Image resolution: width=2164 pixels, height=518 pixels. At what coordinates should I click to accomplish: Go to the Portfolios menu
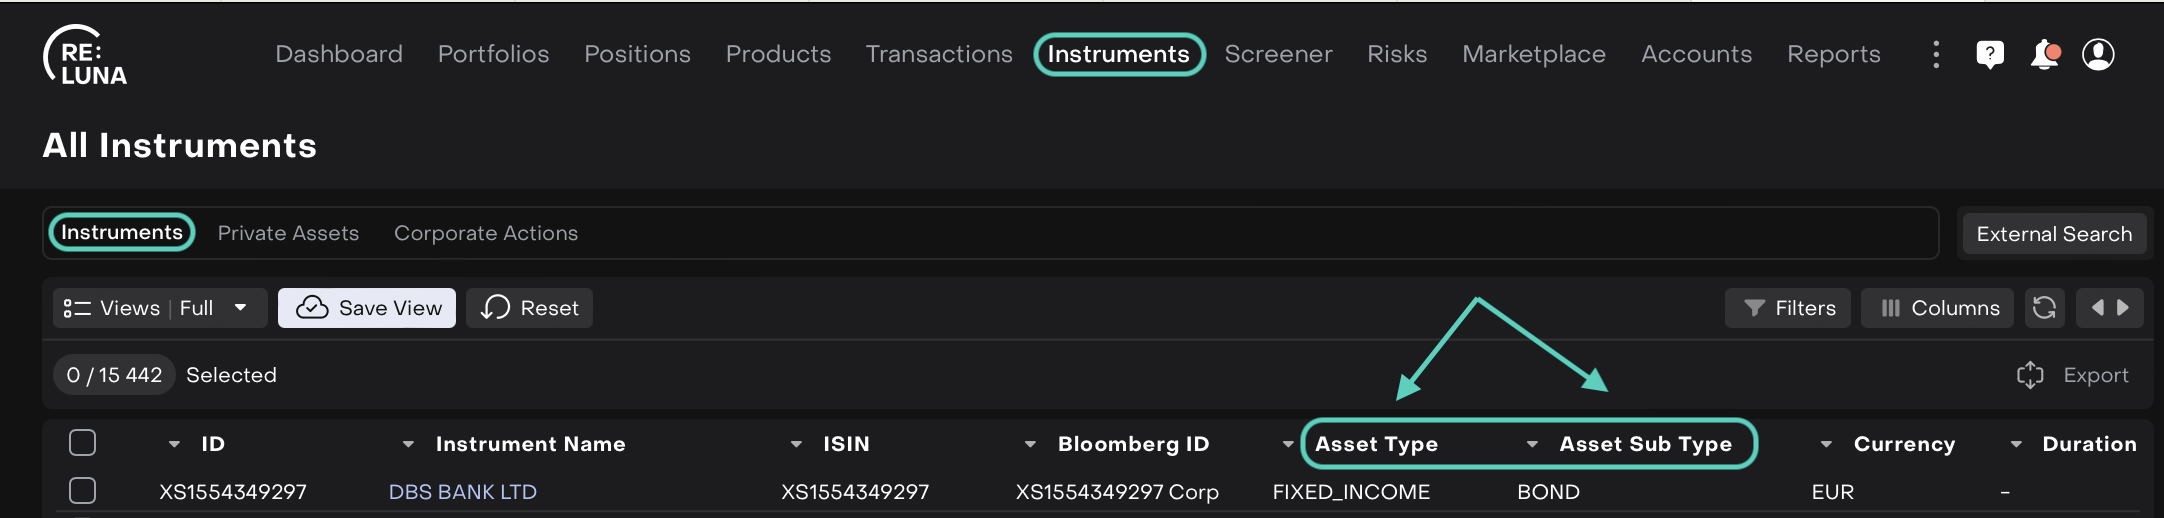click(493, 54)
